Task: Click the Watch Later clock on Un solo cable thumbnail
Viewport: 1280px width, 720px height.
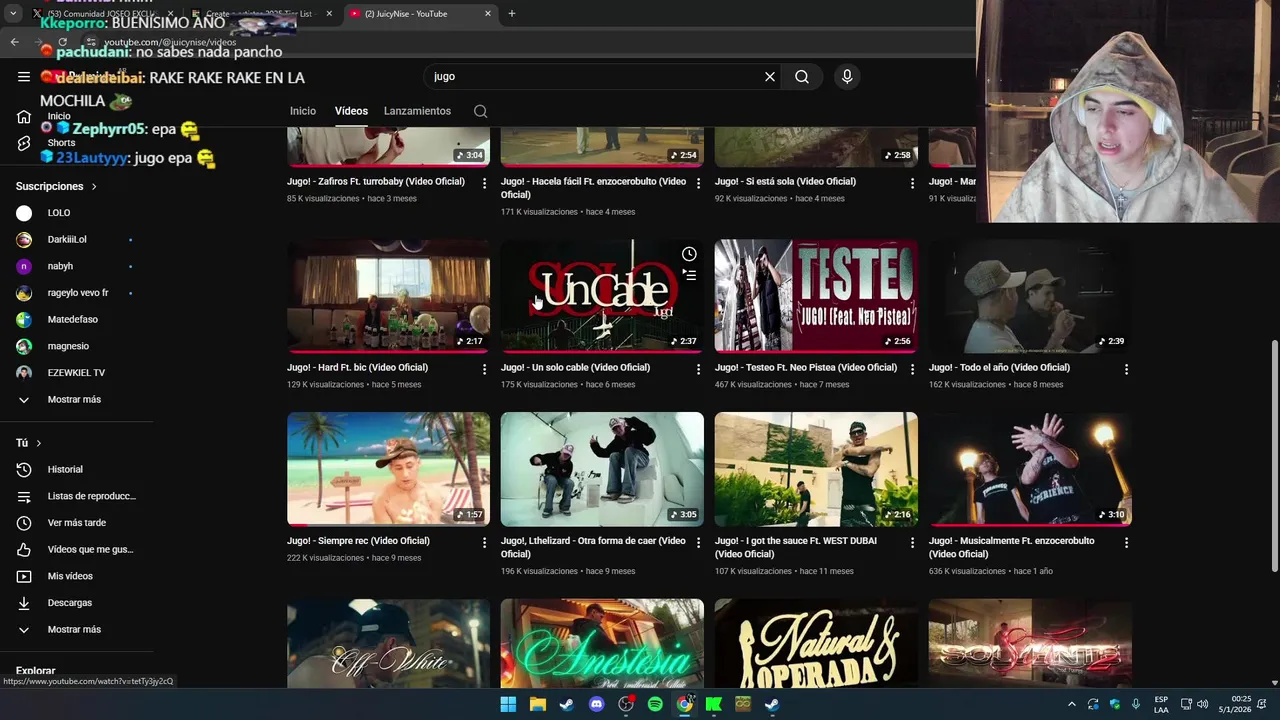Action: [689, 254]
